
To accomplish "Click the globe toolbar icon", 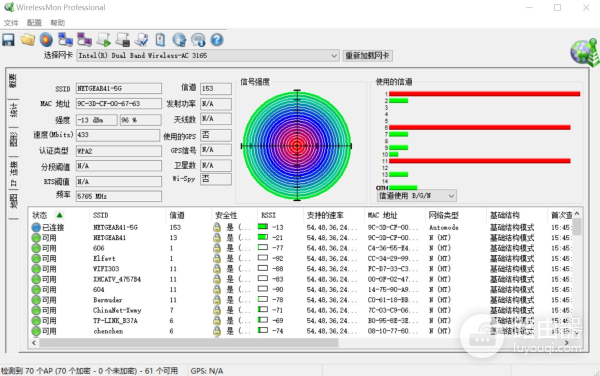I will pos(179,39).
